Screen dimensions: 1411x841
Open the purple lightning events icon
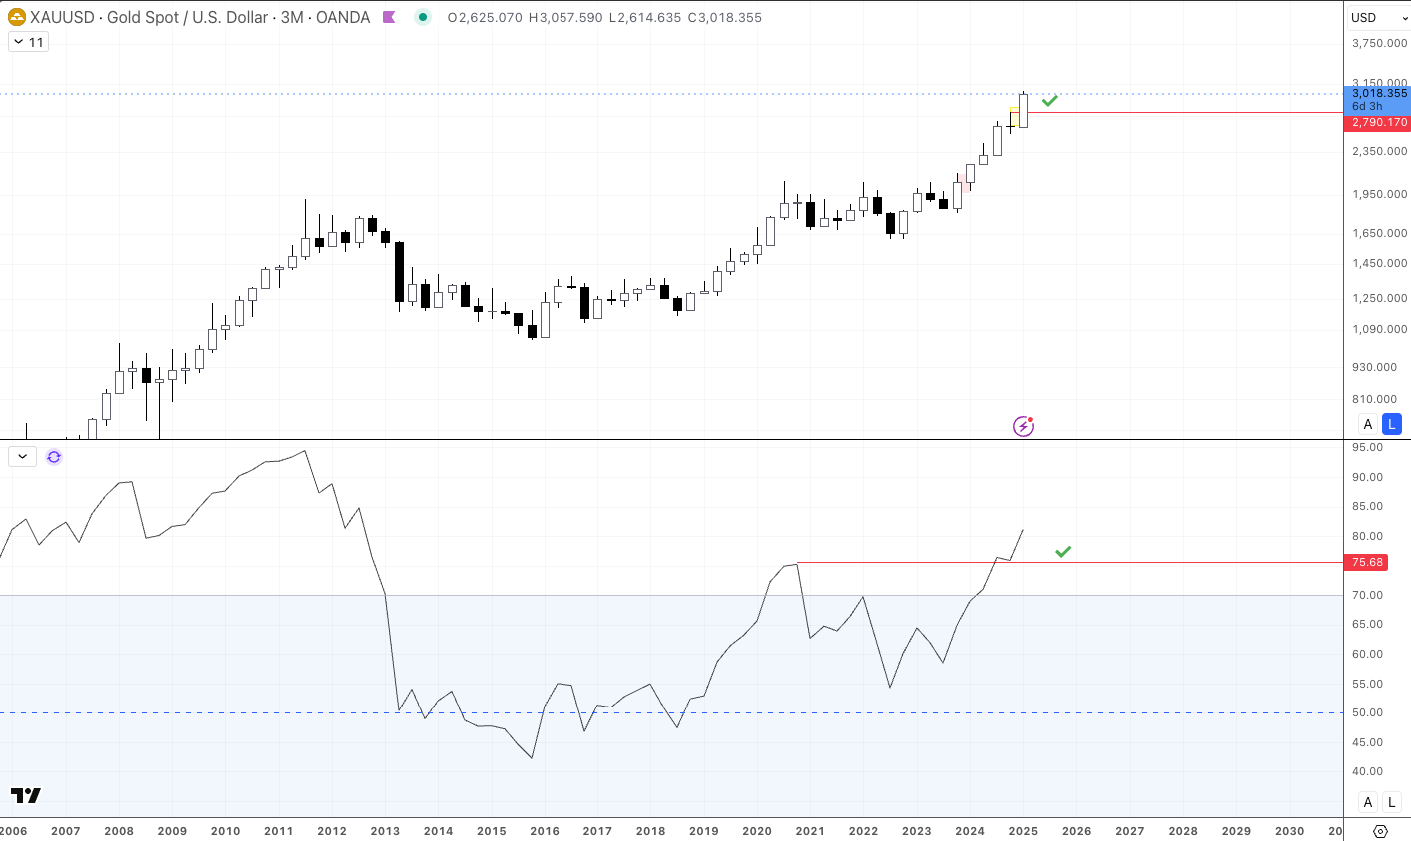1023,427
